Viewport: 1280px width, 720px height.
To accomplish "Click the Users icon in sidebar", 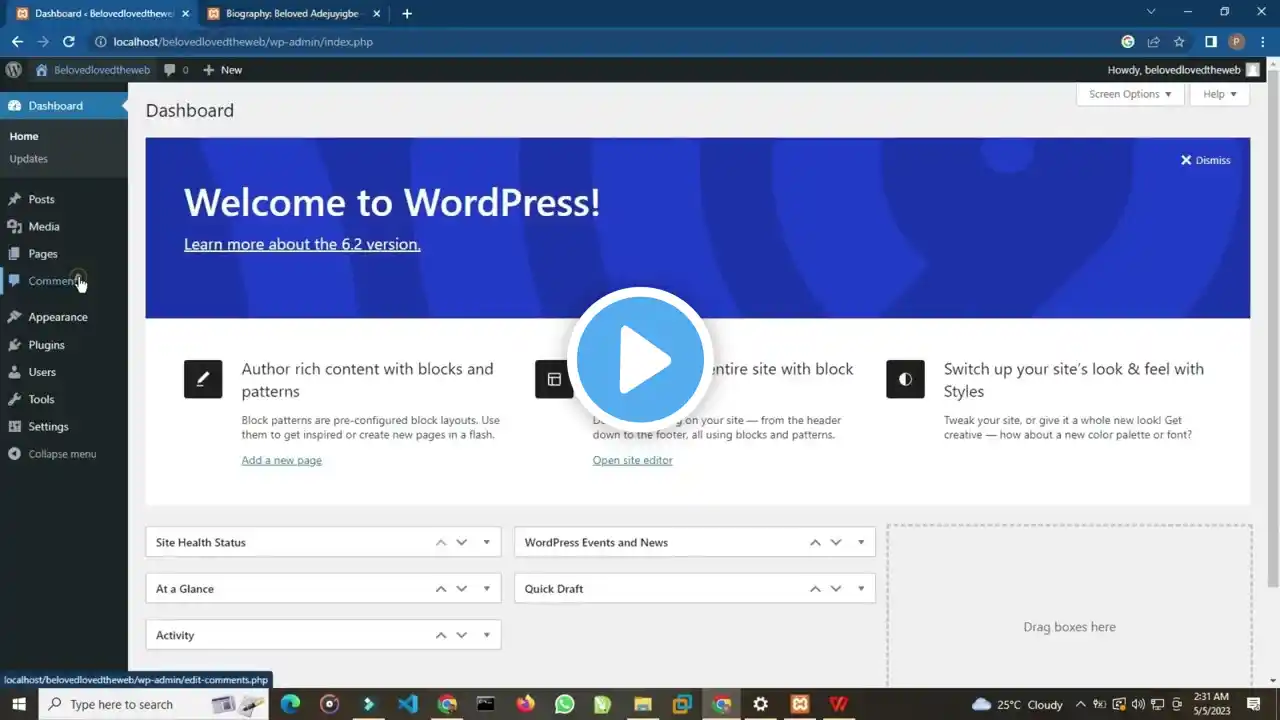I will [14, 372].
